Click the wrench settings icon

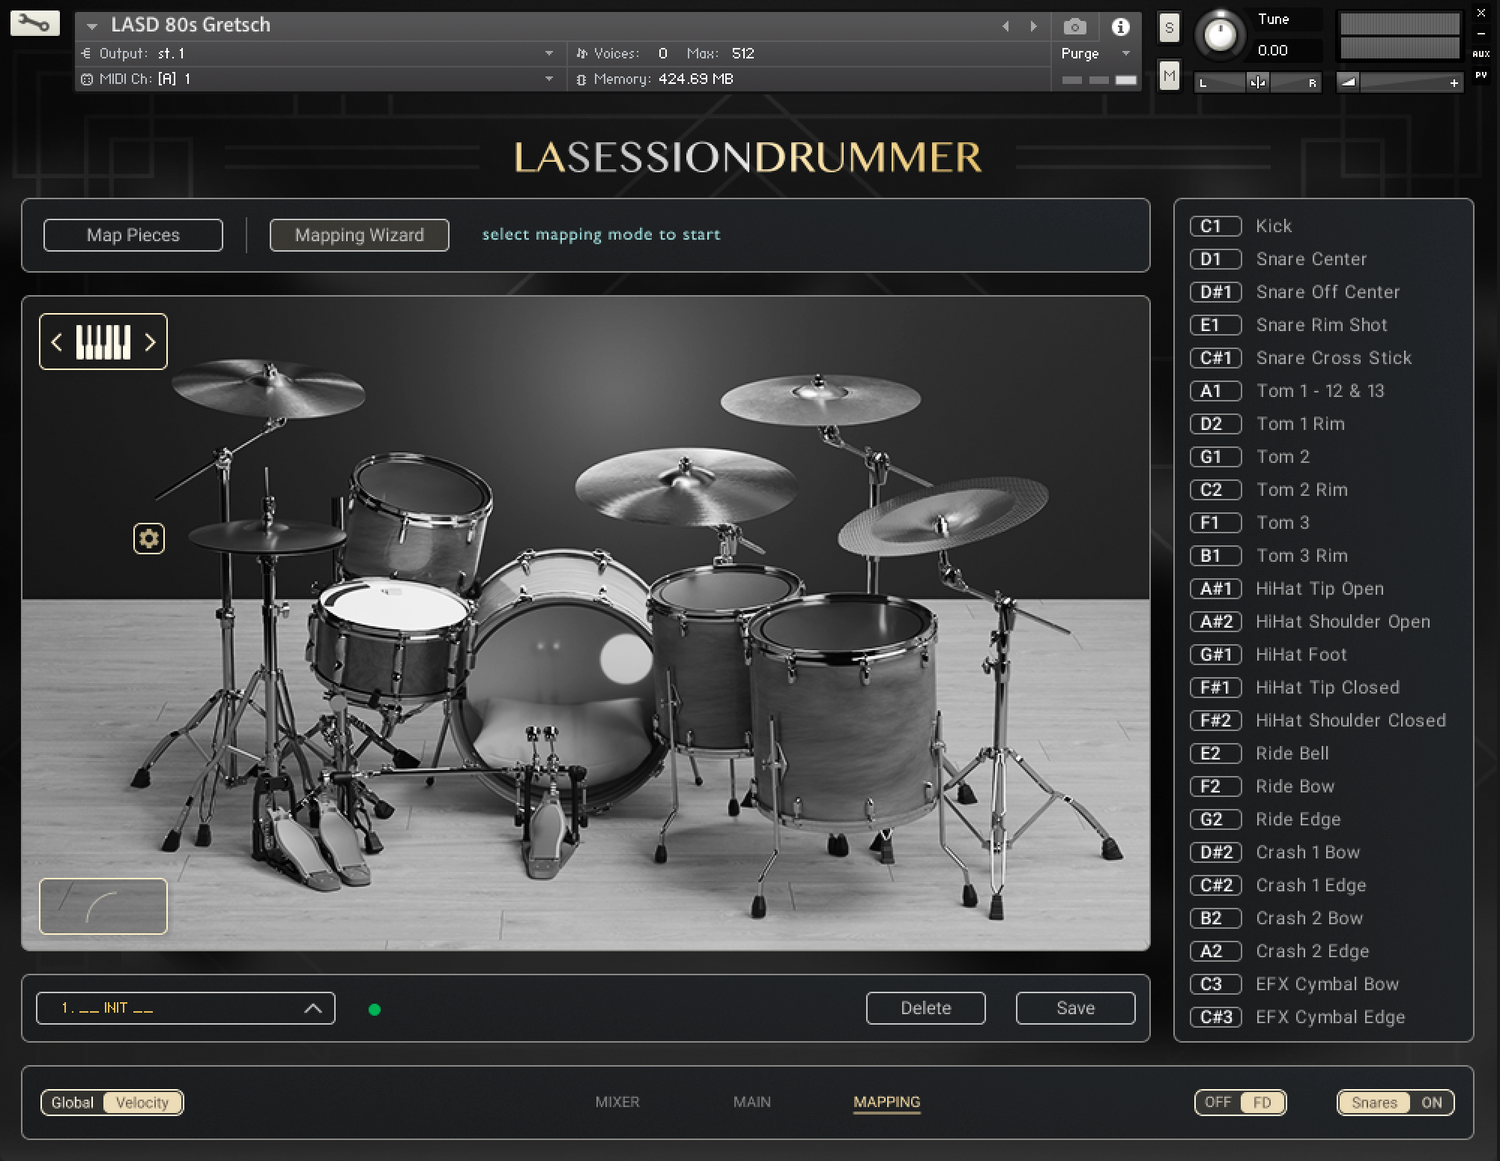click(x=34, y=23)
